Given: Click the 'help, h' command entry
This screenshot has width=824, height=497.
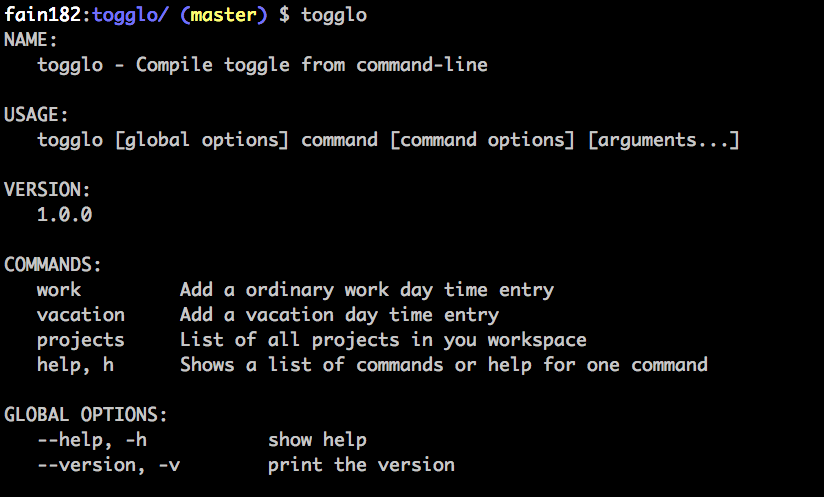Looking at the screenshot, I should click(x=76, y=365).
